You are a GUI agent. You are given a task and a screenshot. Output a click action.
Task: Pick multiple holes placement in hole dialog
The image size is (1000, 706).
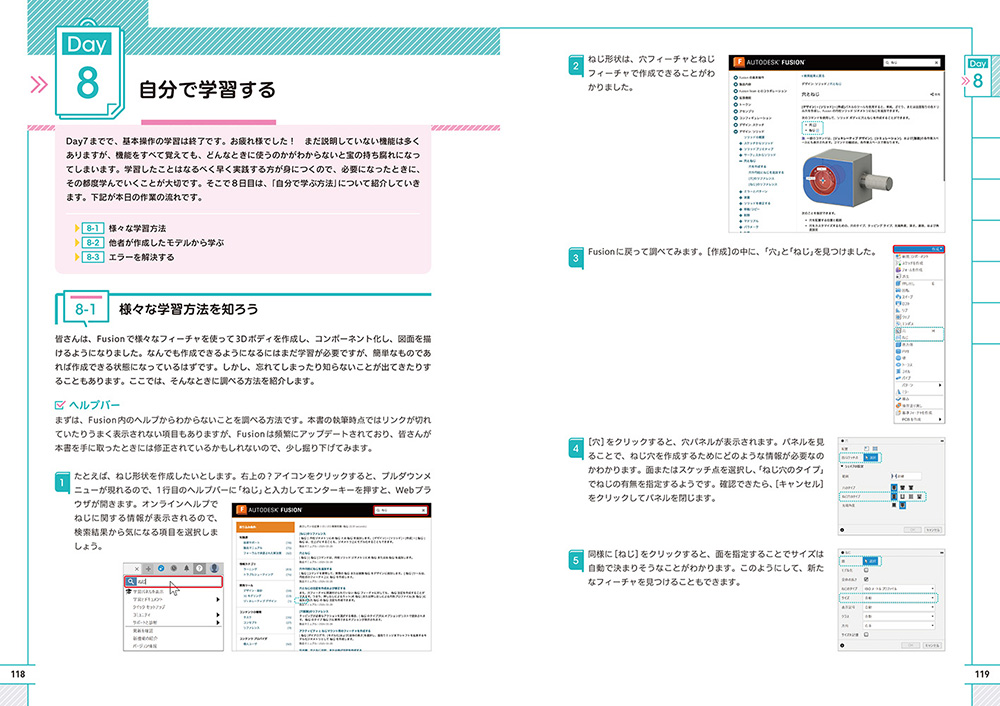(875, 448)
